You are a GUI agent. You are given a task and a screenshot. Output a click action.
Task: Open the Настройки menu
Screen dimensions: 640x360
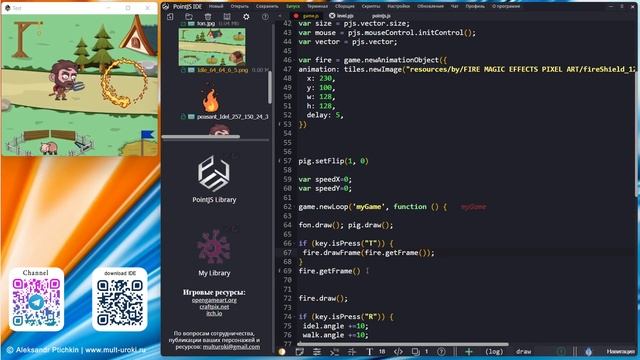(x=398, y=6)
